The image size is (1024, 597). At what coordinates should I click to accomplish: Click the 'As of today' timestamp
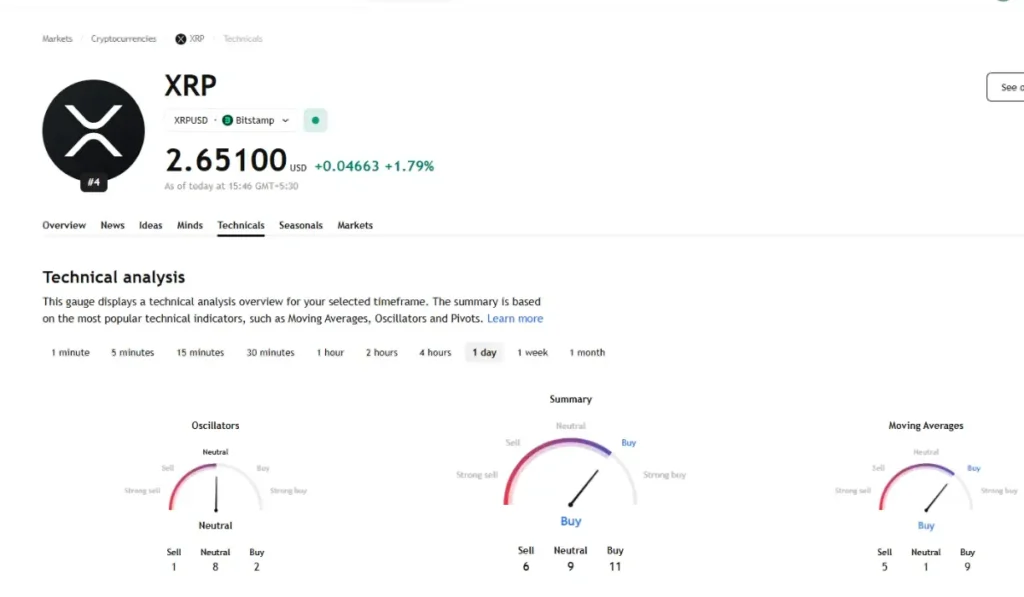click(231, 186)
